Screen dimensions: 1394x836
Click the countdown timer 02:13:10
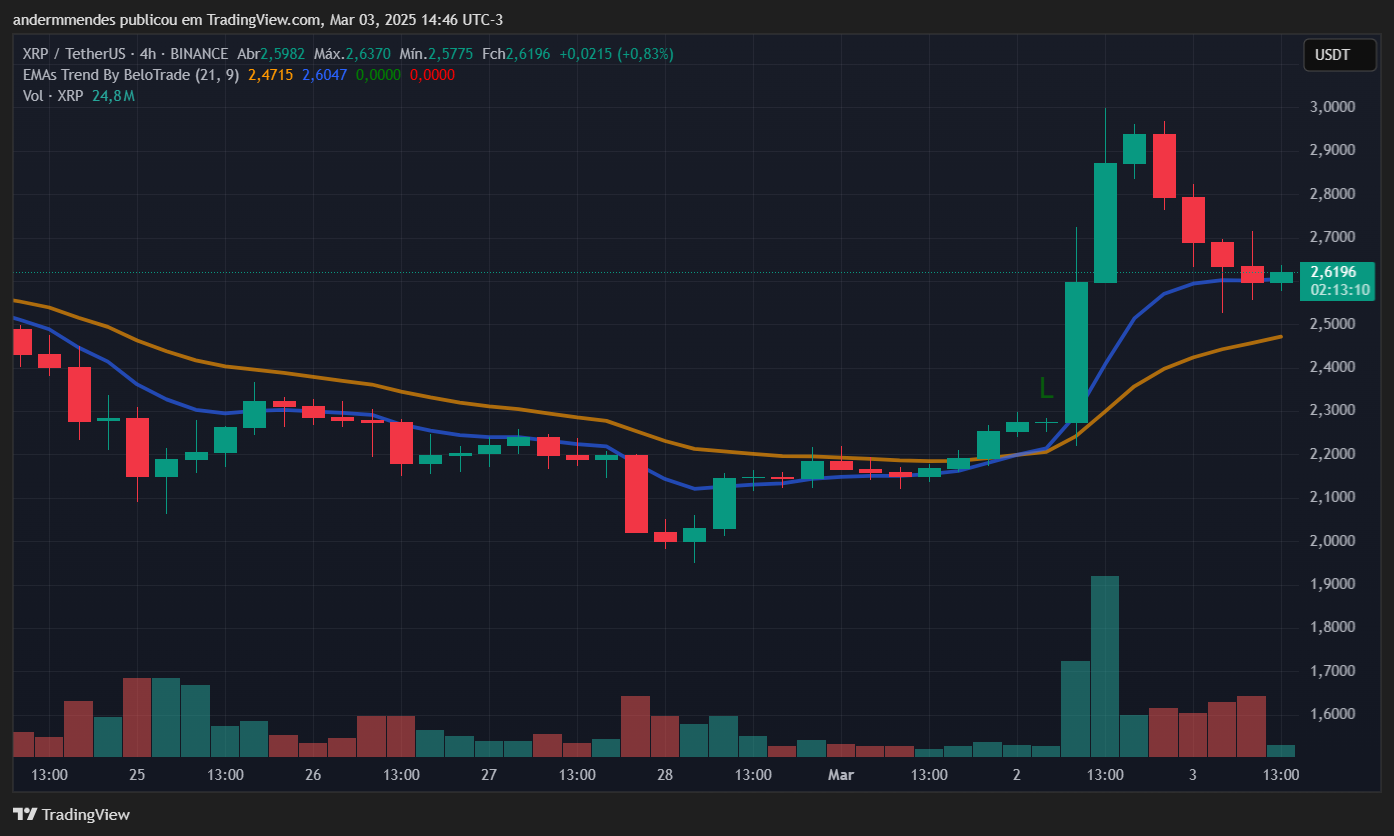(1339, 290)
